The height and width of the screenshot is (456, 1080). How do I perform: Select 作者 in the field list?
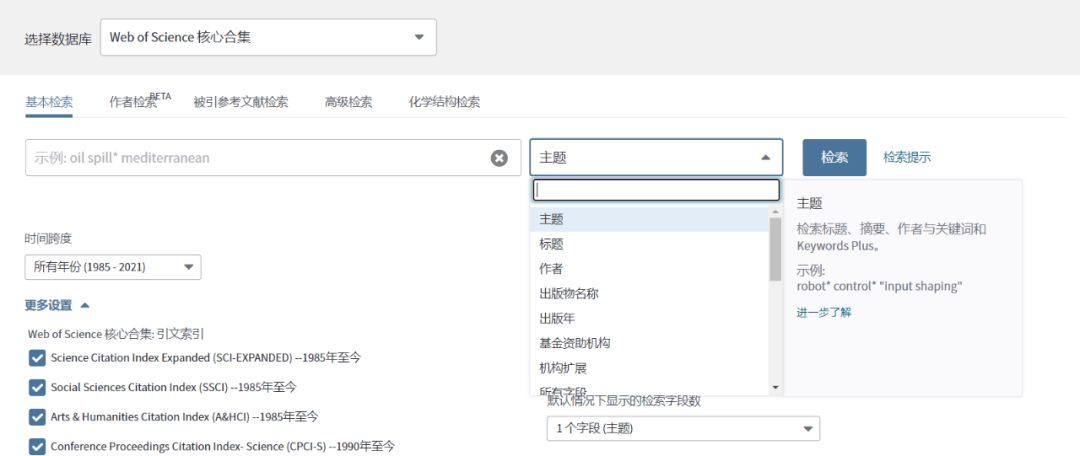(x=649, y=269)
